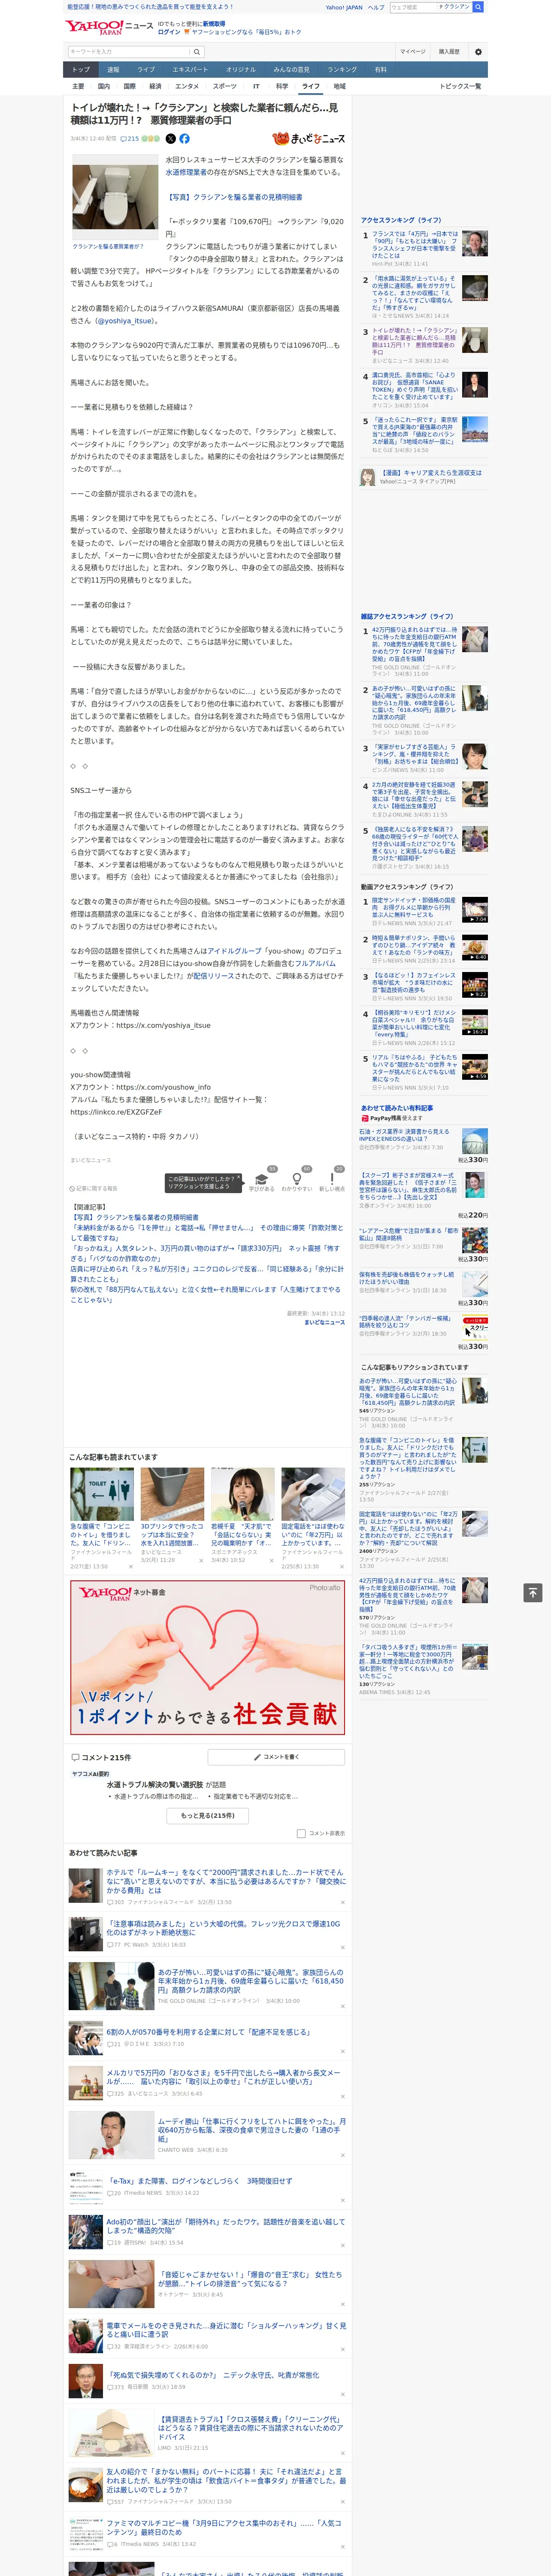Click the わかりやすい lightbulb reaction
The width and height of the screenshot is (551, 2576).
point(297,1180)
